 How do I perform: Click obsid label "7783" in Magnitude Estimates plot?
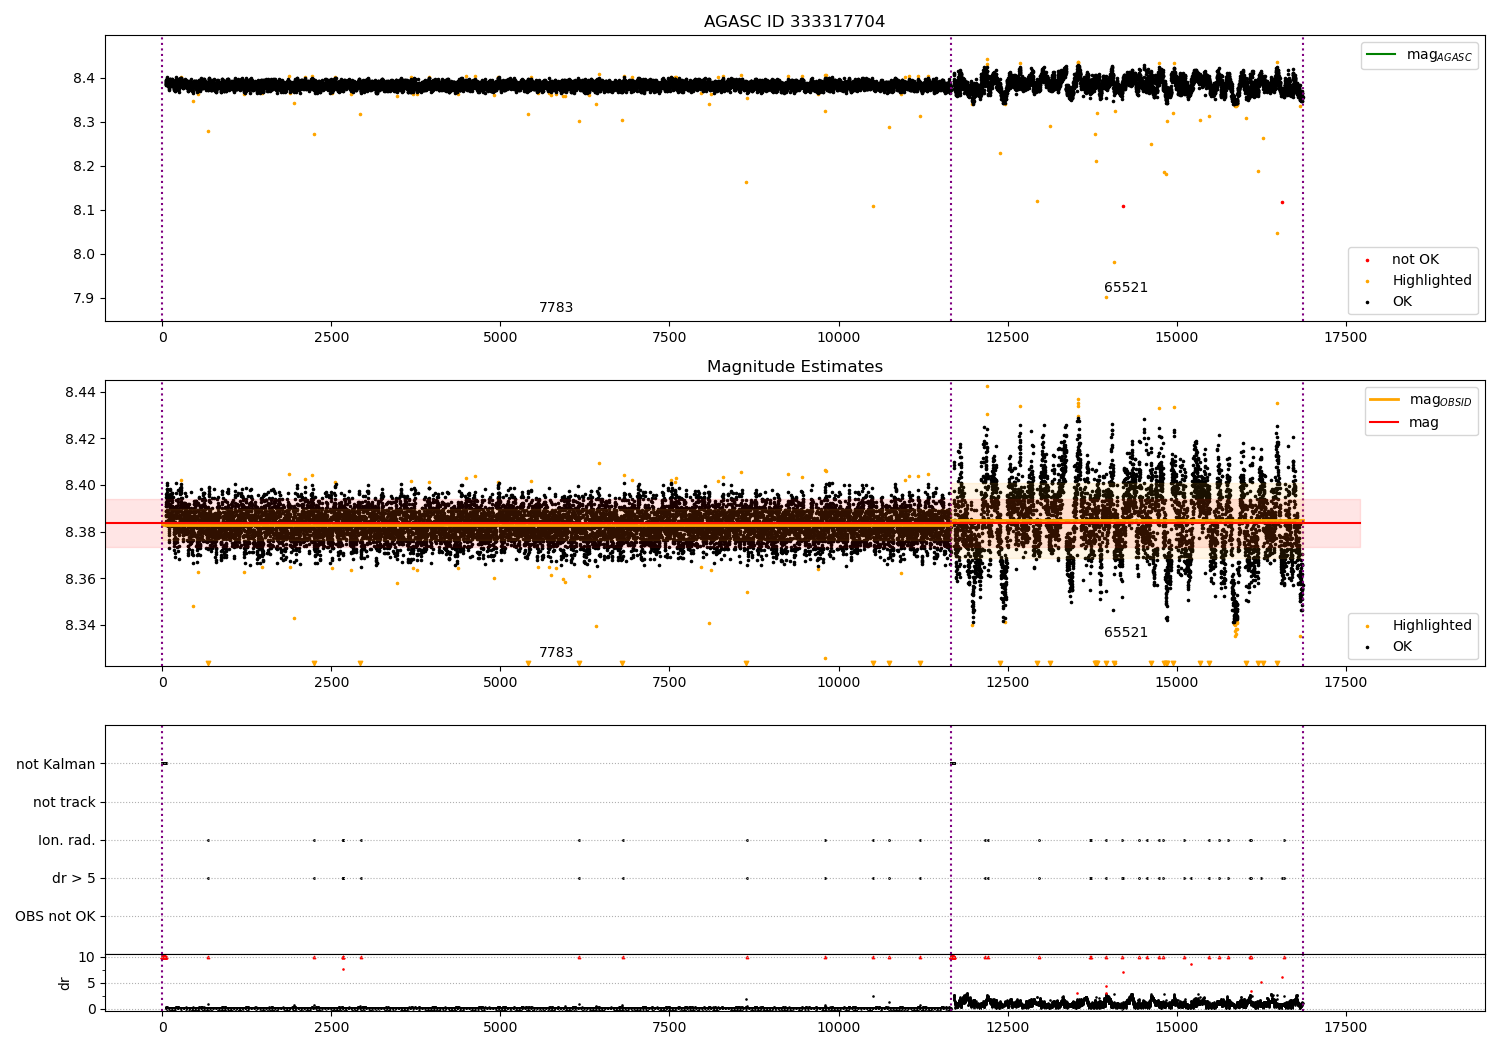coord(556,653)
